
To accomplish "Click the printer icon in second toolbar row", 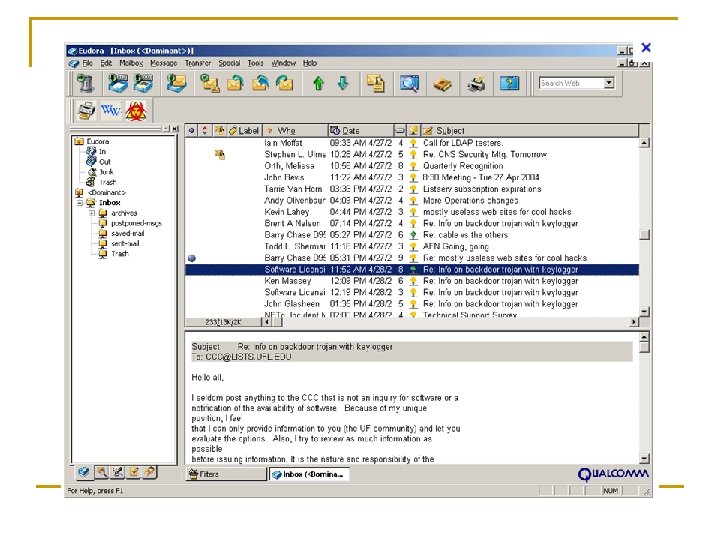I will pos(85,111).
